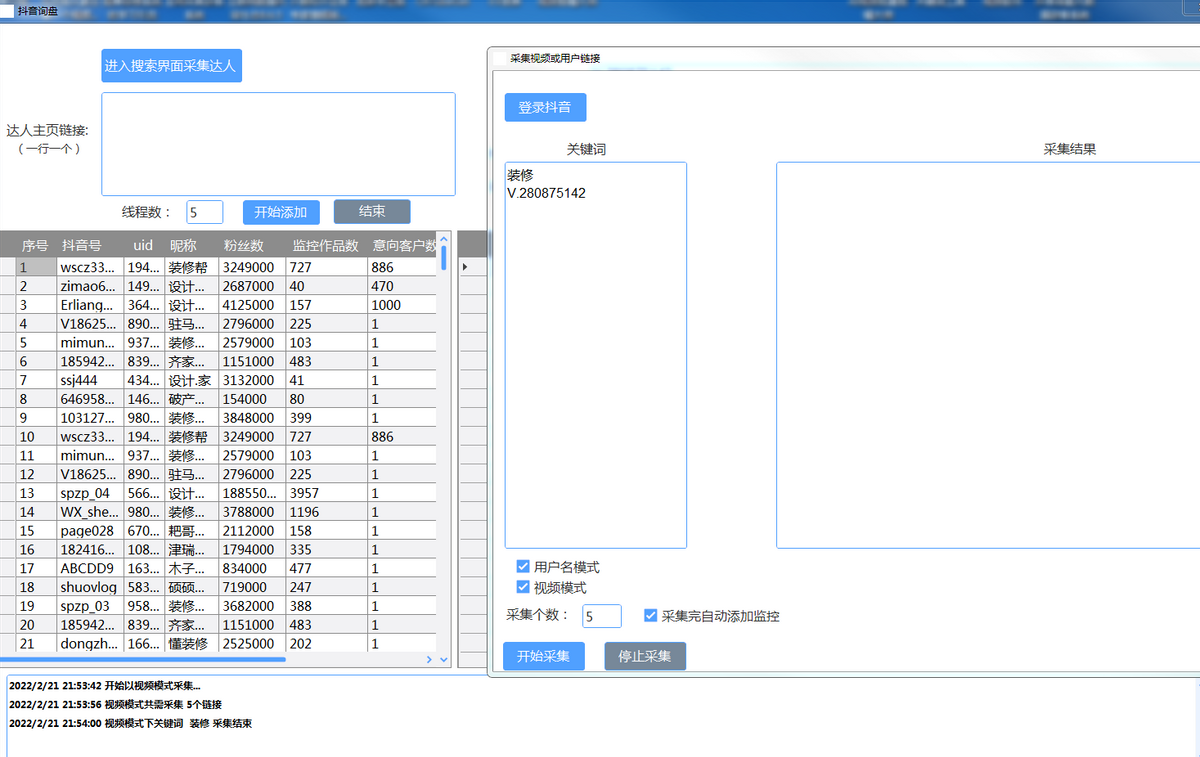Select the 646958... 抖音号 cell
The width and height of the screenshot is (1200, 757).
(x=90, y=399)
